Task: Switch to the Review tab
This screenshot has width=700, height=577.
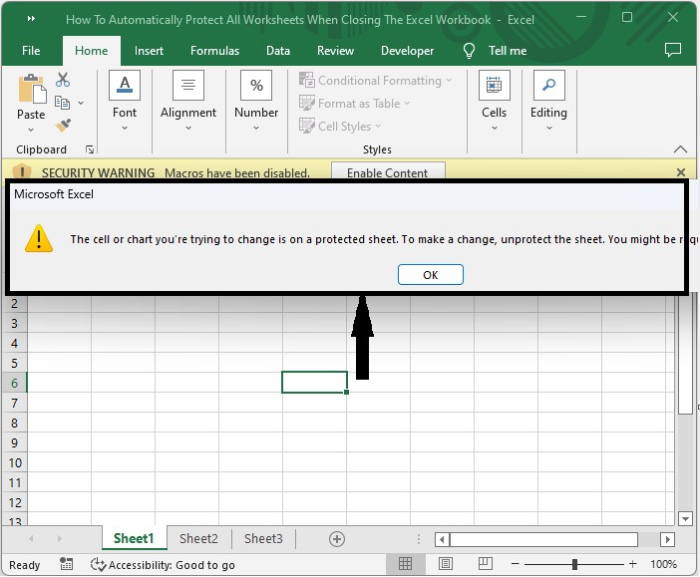Action: point(335,51)
